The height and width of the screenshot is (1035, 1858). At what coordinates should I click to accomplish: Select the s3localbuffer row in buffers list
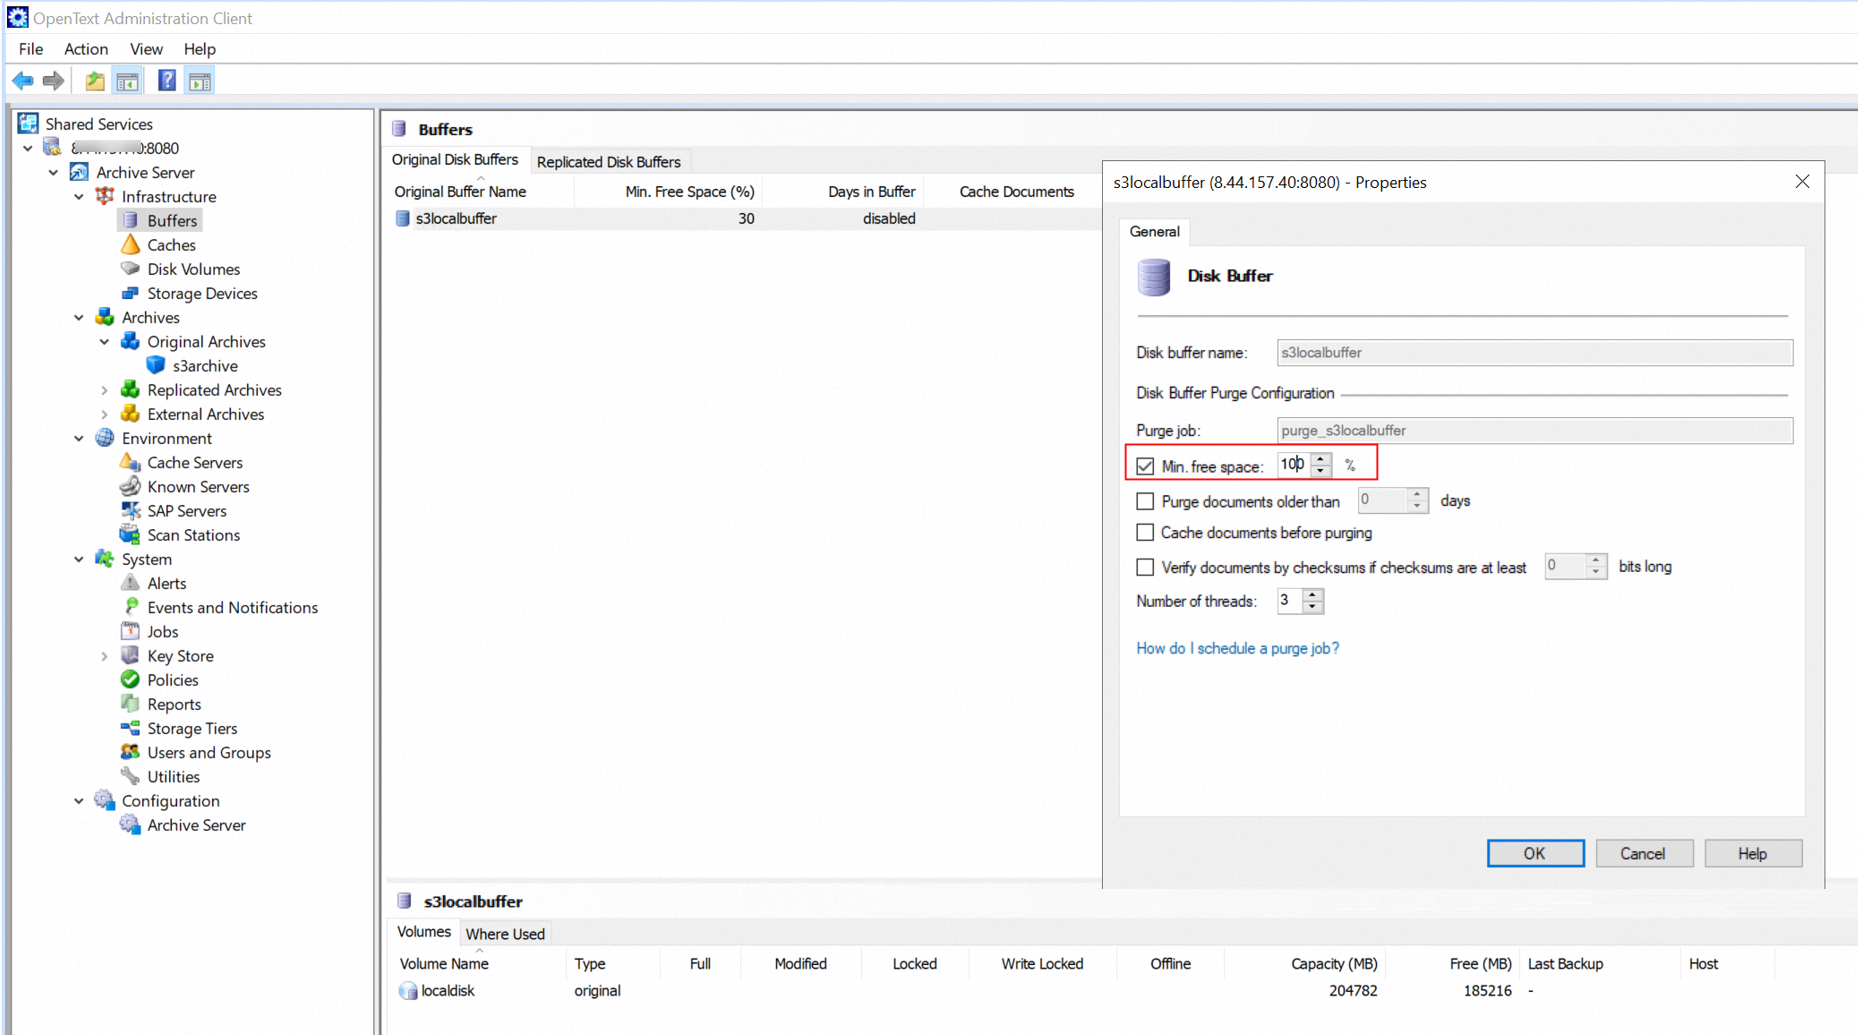[x=741, y=219]
